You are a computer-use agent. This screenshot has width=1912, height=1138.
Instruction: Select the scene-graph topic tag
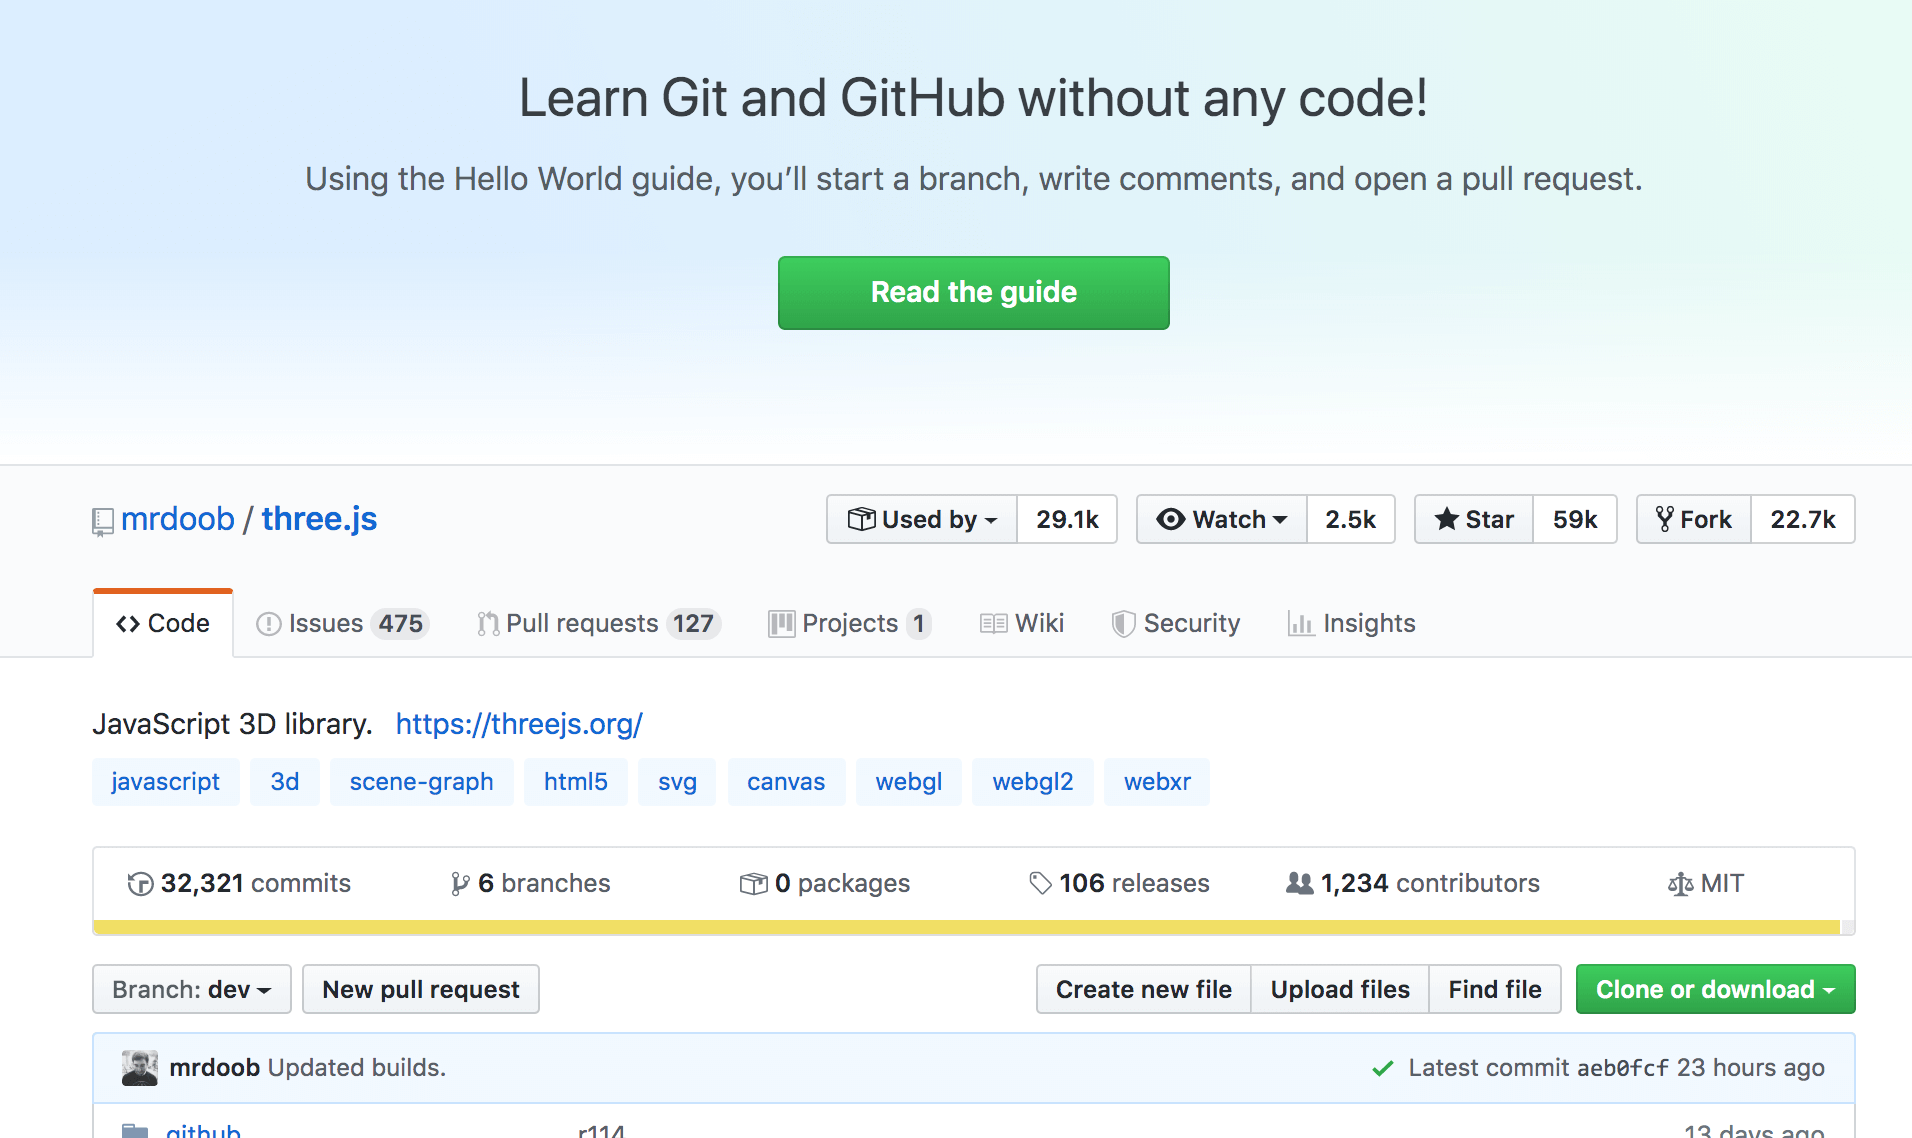(x=421, y=781)
